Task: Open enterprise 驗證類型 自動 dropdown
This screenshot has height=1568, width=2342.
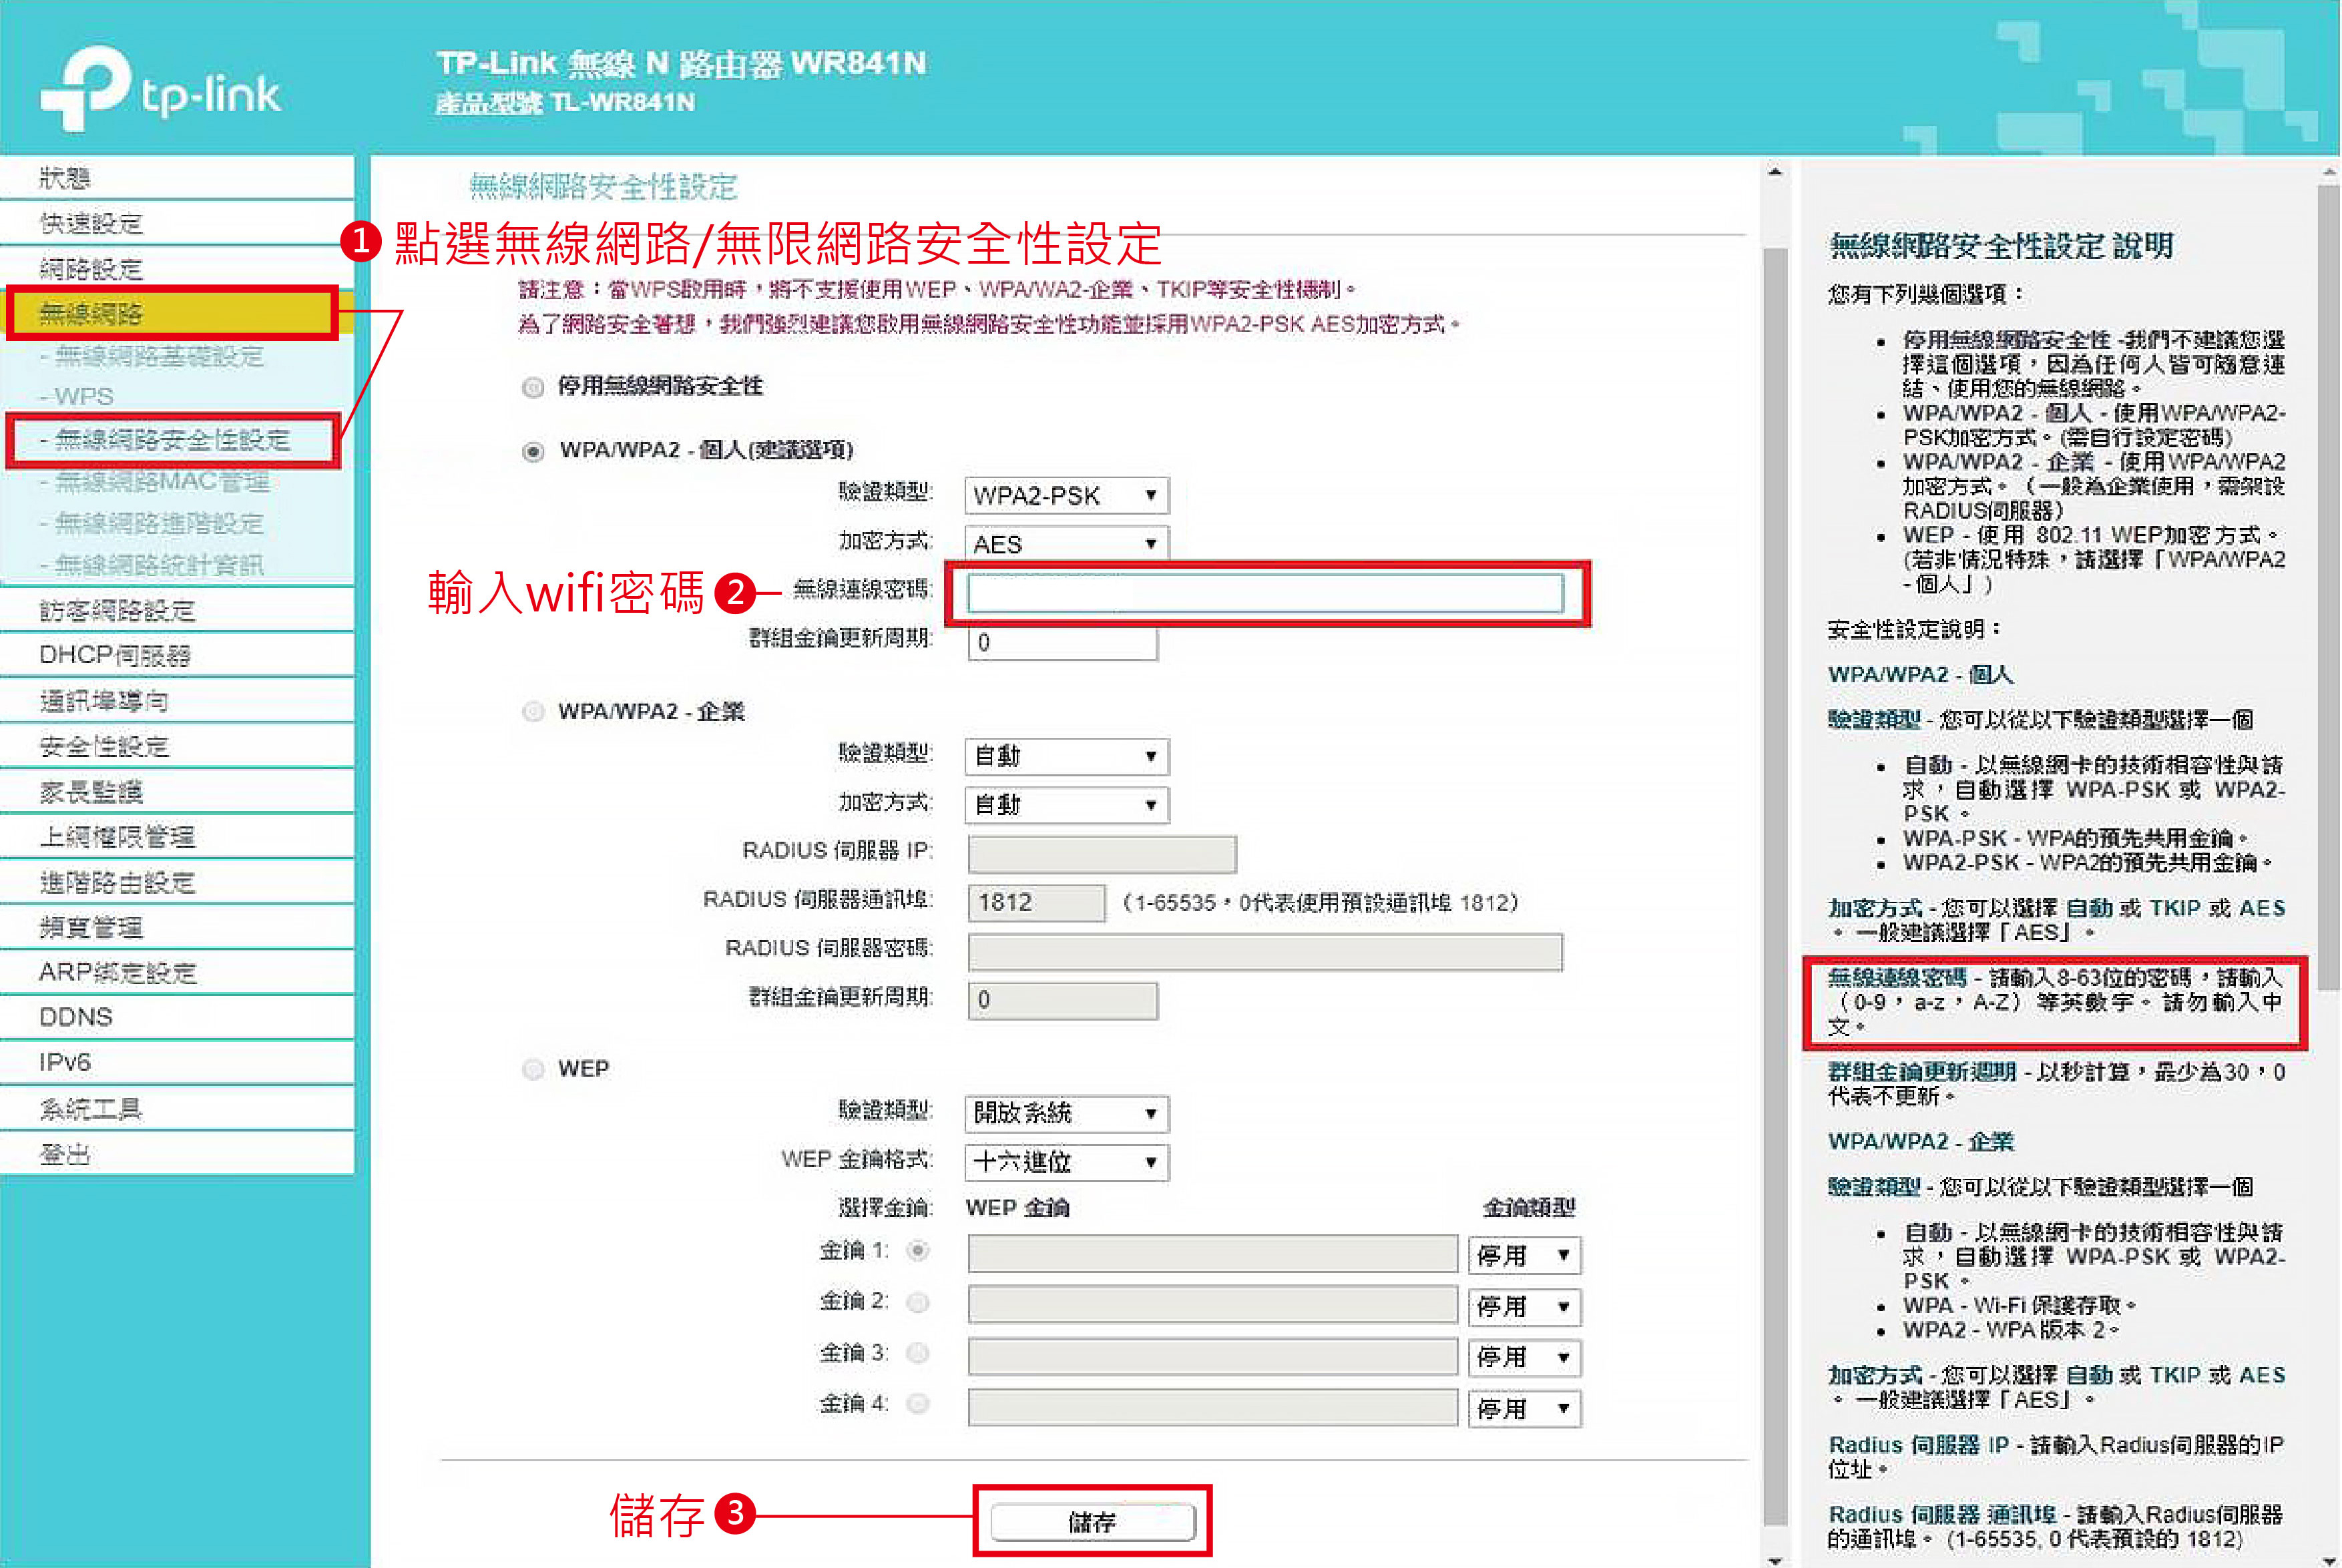Action: pyautogui.click(x=1066, y=757)
